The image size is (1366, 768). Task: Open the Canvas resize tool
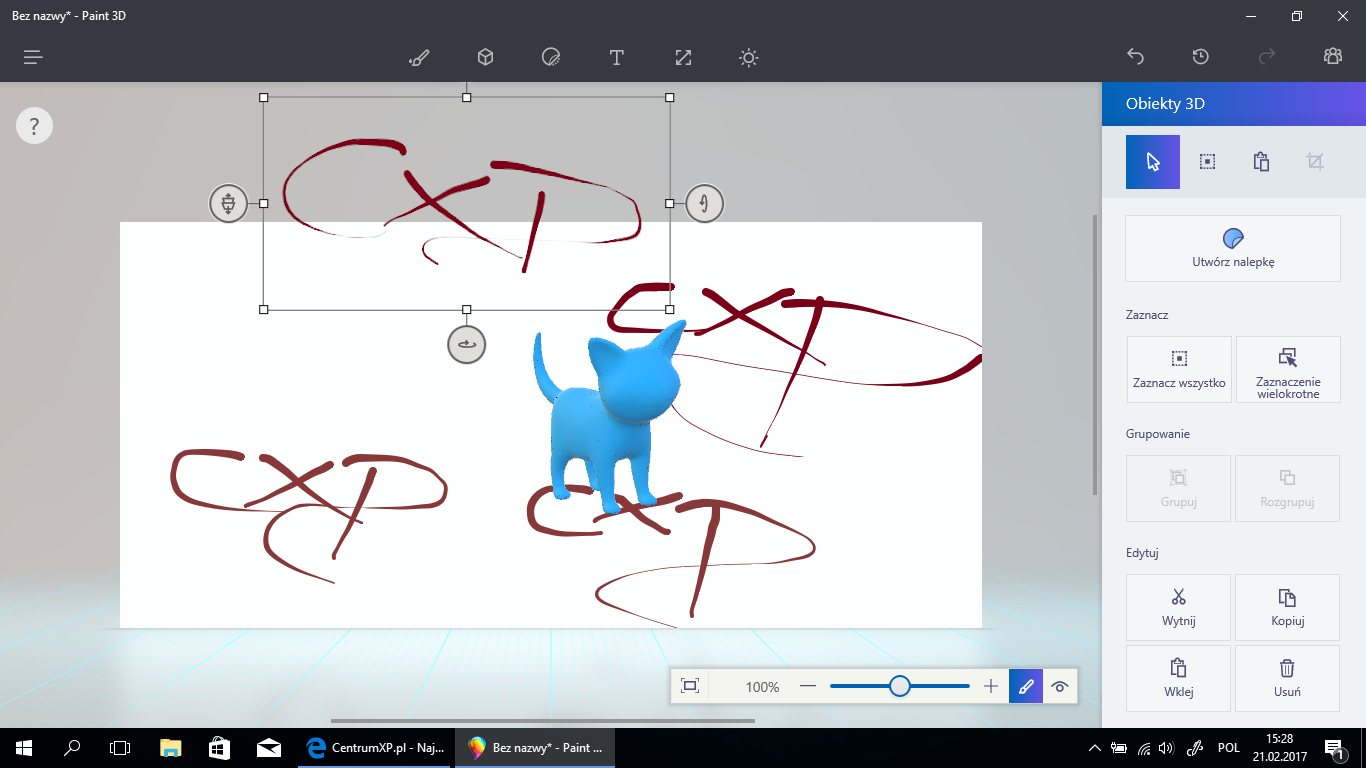tap(683, 57)
